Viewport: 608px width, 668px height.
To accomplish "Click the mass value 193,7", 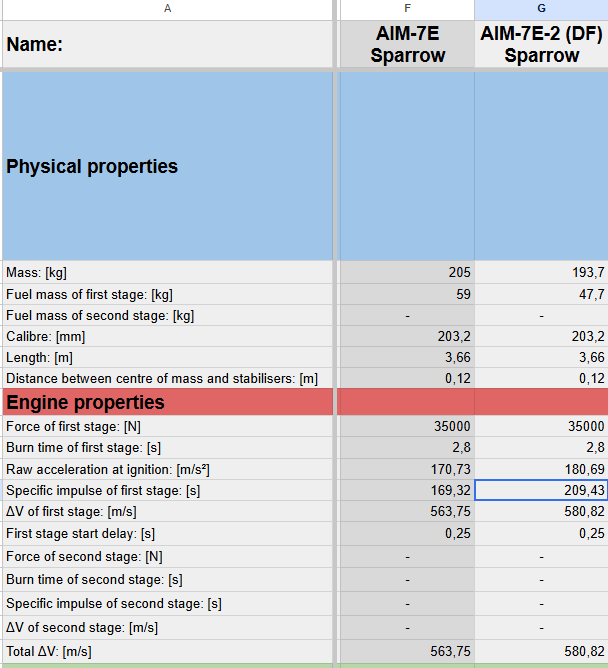I will [x=541, y=272].
